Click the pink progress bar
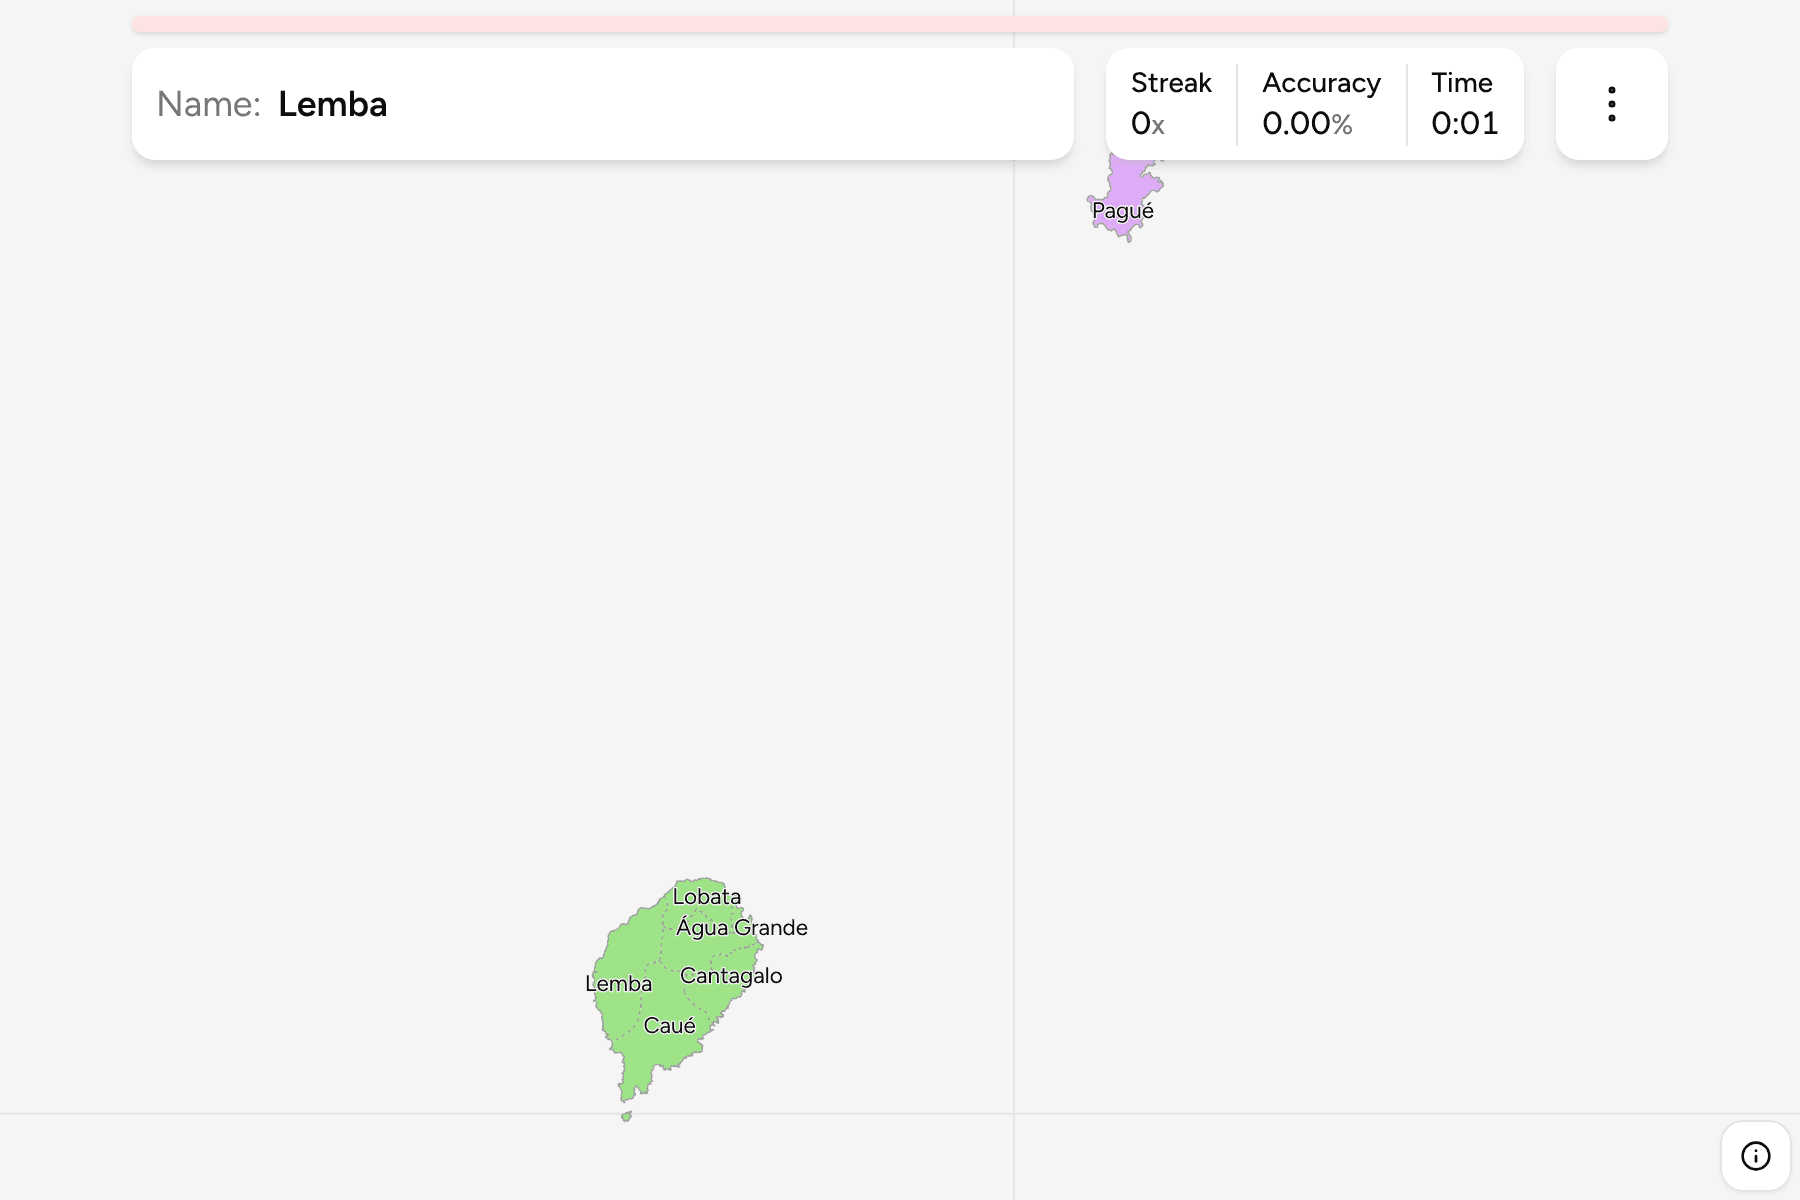The height and width of the screenshot is (1200, 1800). point(899,24)
